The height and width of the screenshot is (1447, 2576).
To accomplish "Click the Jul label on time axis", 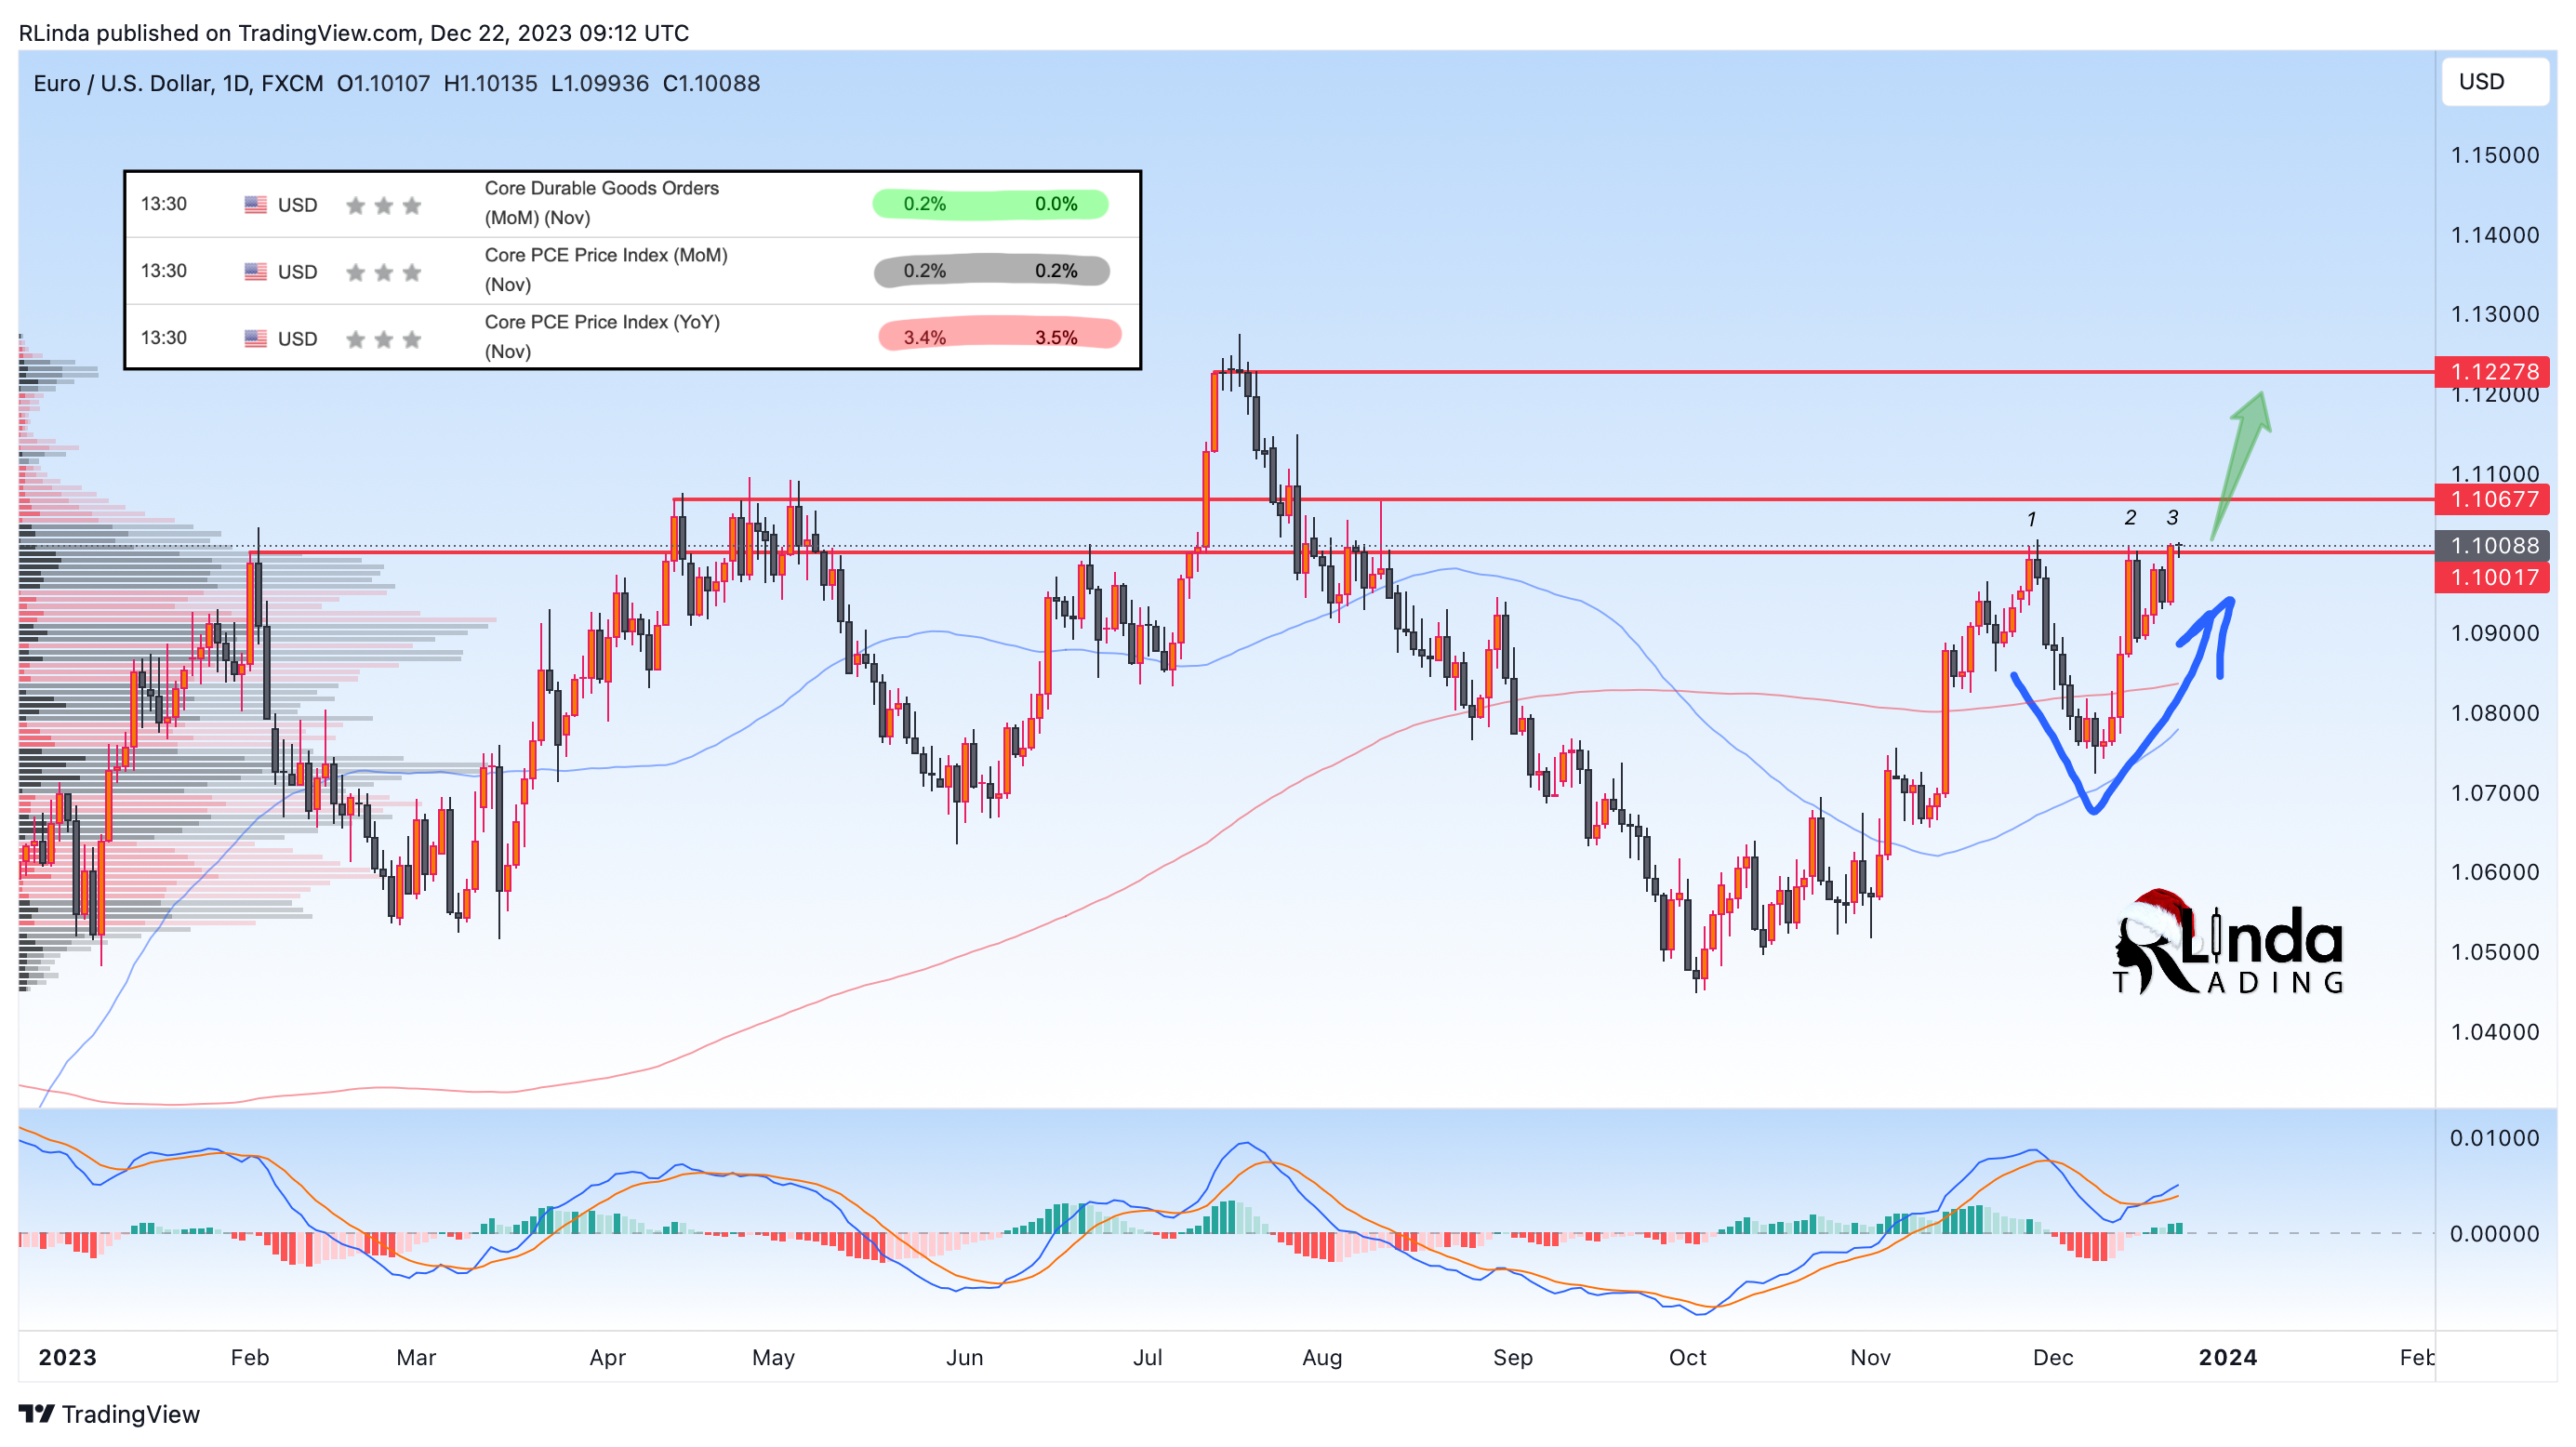I will (1147, 1357).
